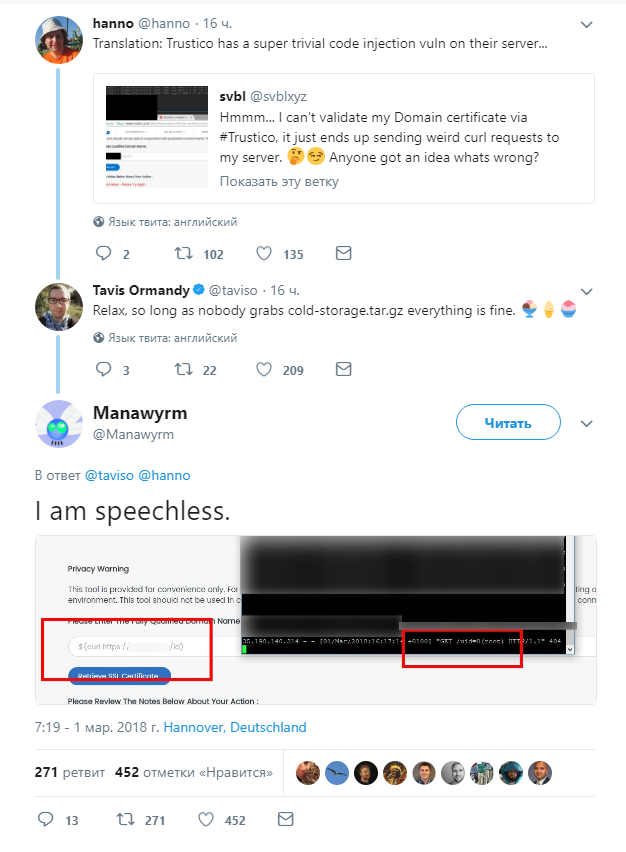Image resolution: width=626 pixels, height=852 pixels.
Task: Send hanno's tweet via direct message
Action: (x=343, y=254)
